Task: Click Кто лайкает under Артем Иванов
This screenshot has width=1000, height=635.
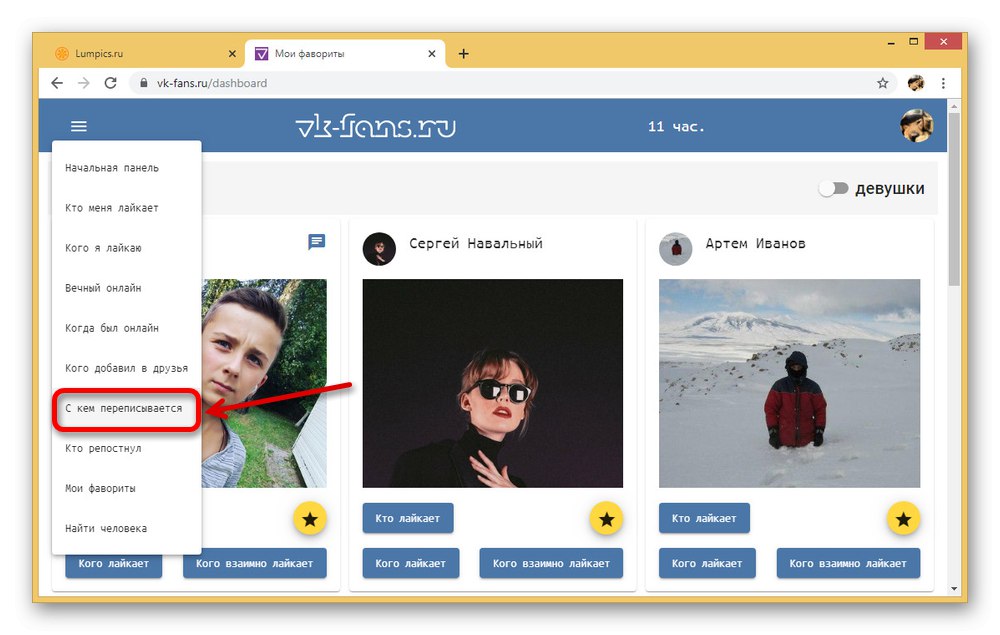Action: click(x=704, y=518)
